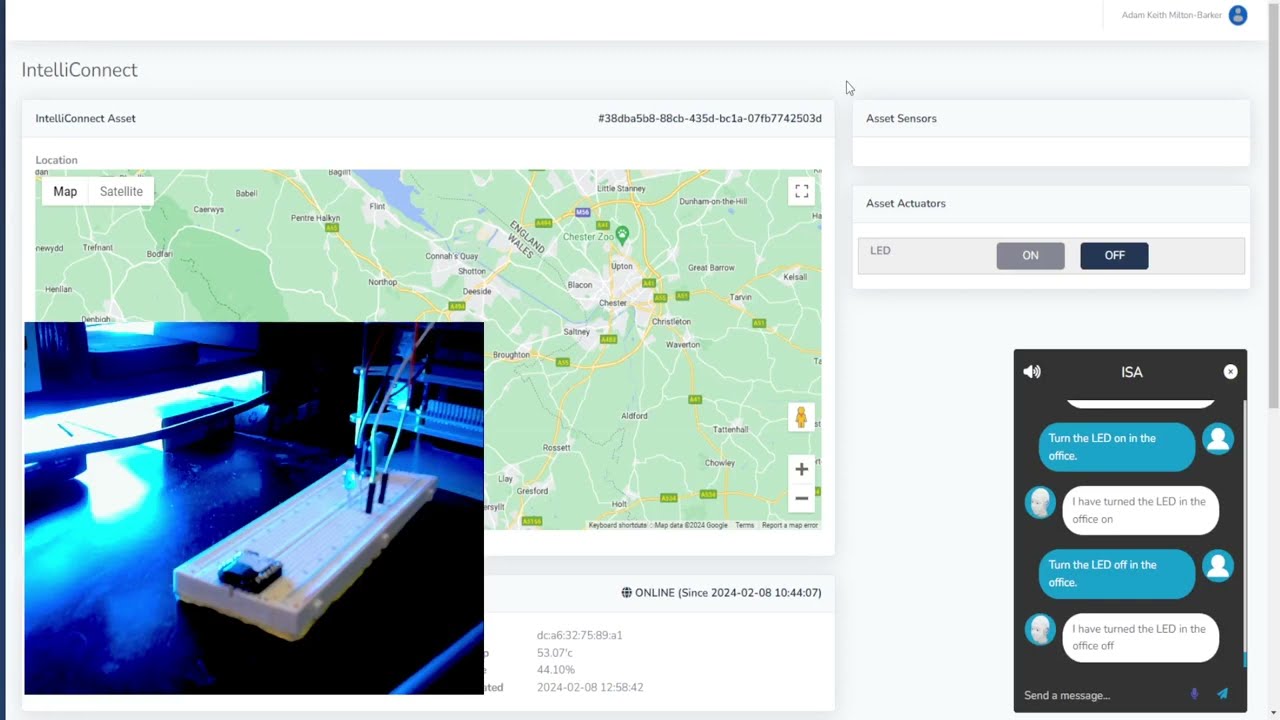Turn the LED actuator OFF
The image size is (1280, 720).
tap(1114, 256)
